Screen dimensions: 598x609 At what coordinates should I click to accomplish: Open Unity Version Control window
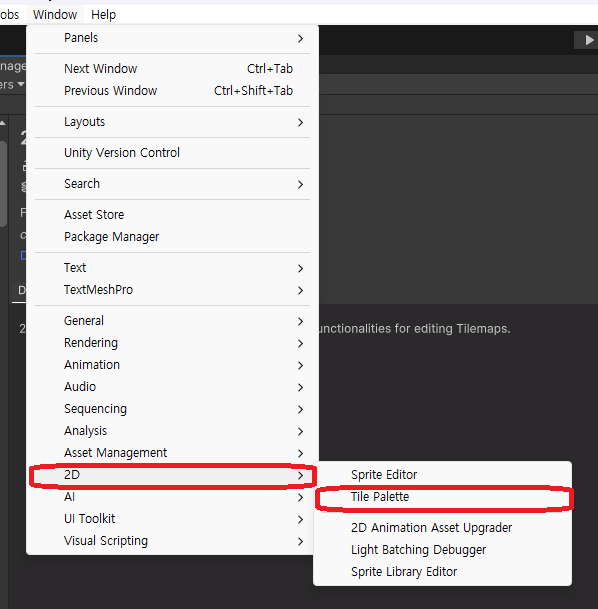click(172, 153)
